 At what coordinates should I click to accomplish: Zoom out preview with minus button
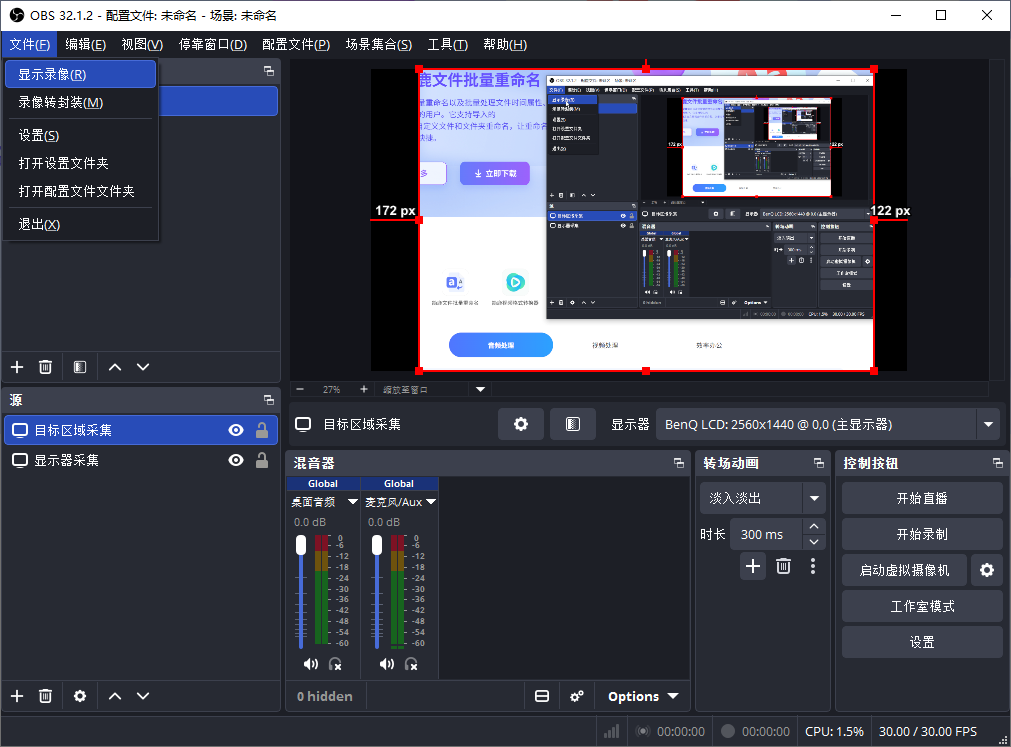(300, 389)
